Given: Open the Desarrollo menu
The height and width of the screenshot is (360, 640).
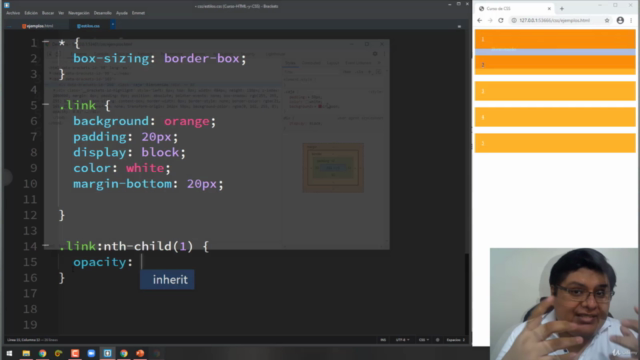Looking at the screenshot, I should pyautogui.click(x=102, y=13).
